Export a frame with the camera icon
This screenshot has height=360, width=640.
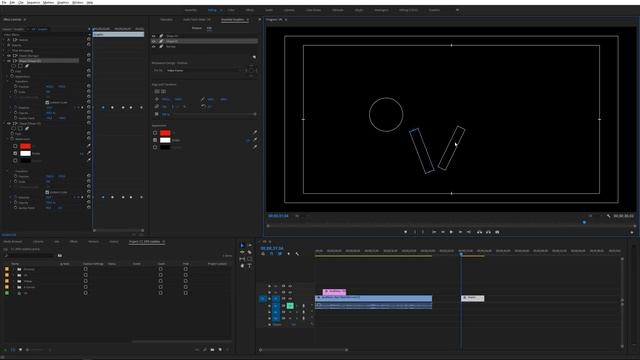point(497,232)
